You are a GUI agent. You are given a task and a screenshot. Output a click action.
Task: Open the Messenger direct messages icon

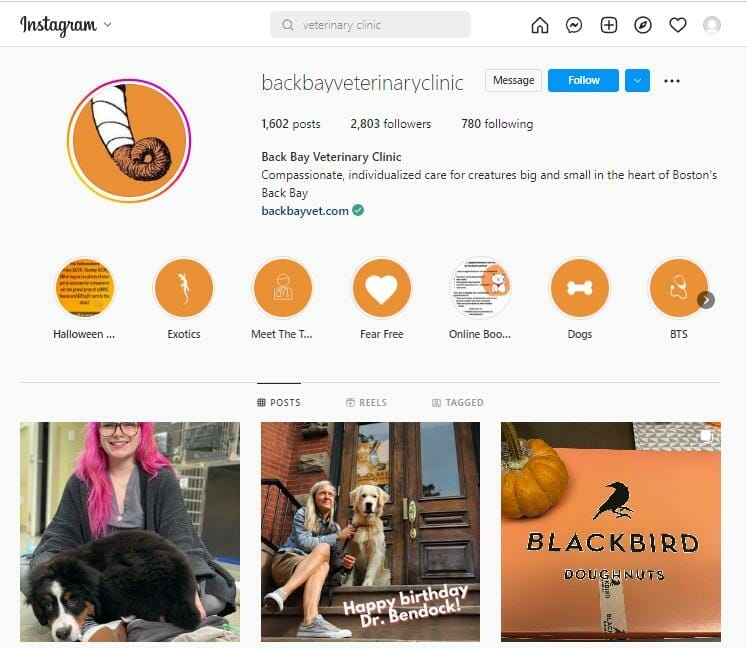tap(574, 25)
